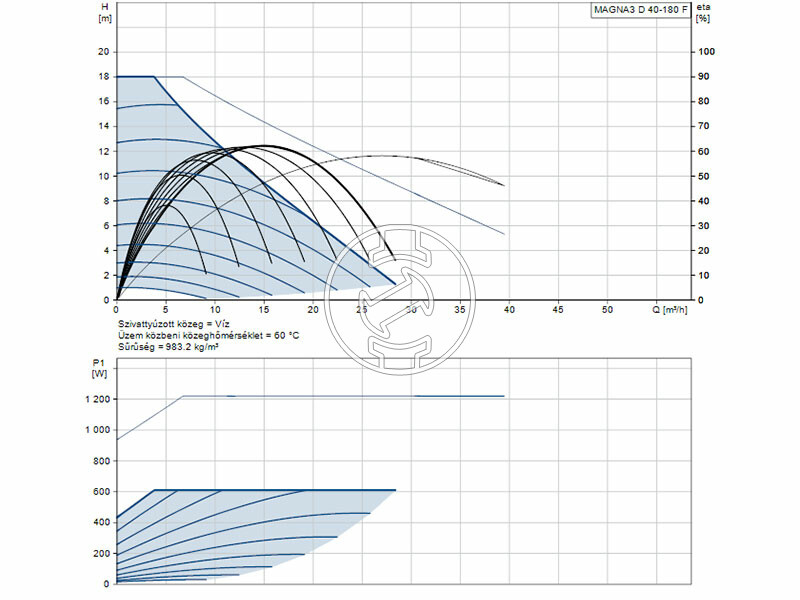The image size is (800, 600).
Task: Select the eta [%] axis title
Action: point(705,14)
